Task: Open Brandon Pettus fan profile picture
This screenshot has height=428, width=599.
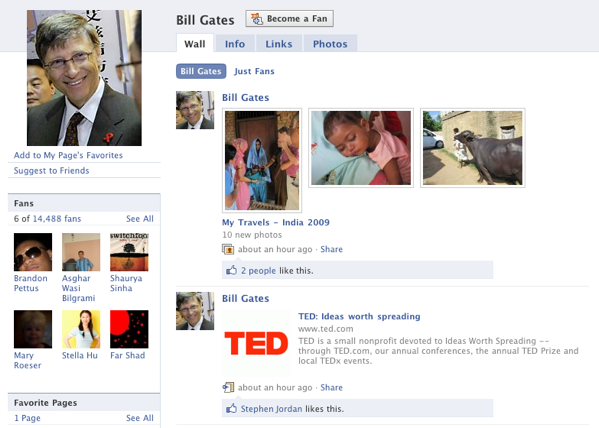Action: [33, 252]
